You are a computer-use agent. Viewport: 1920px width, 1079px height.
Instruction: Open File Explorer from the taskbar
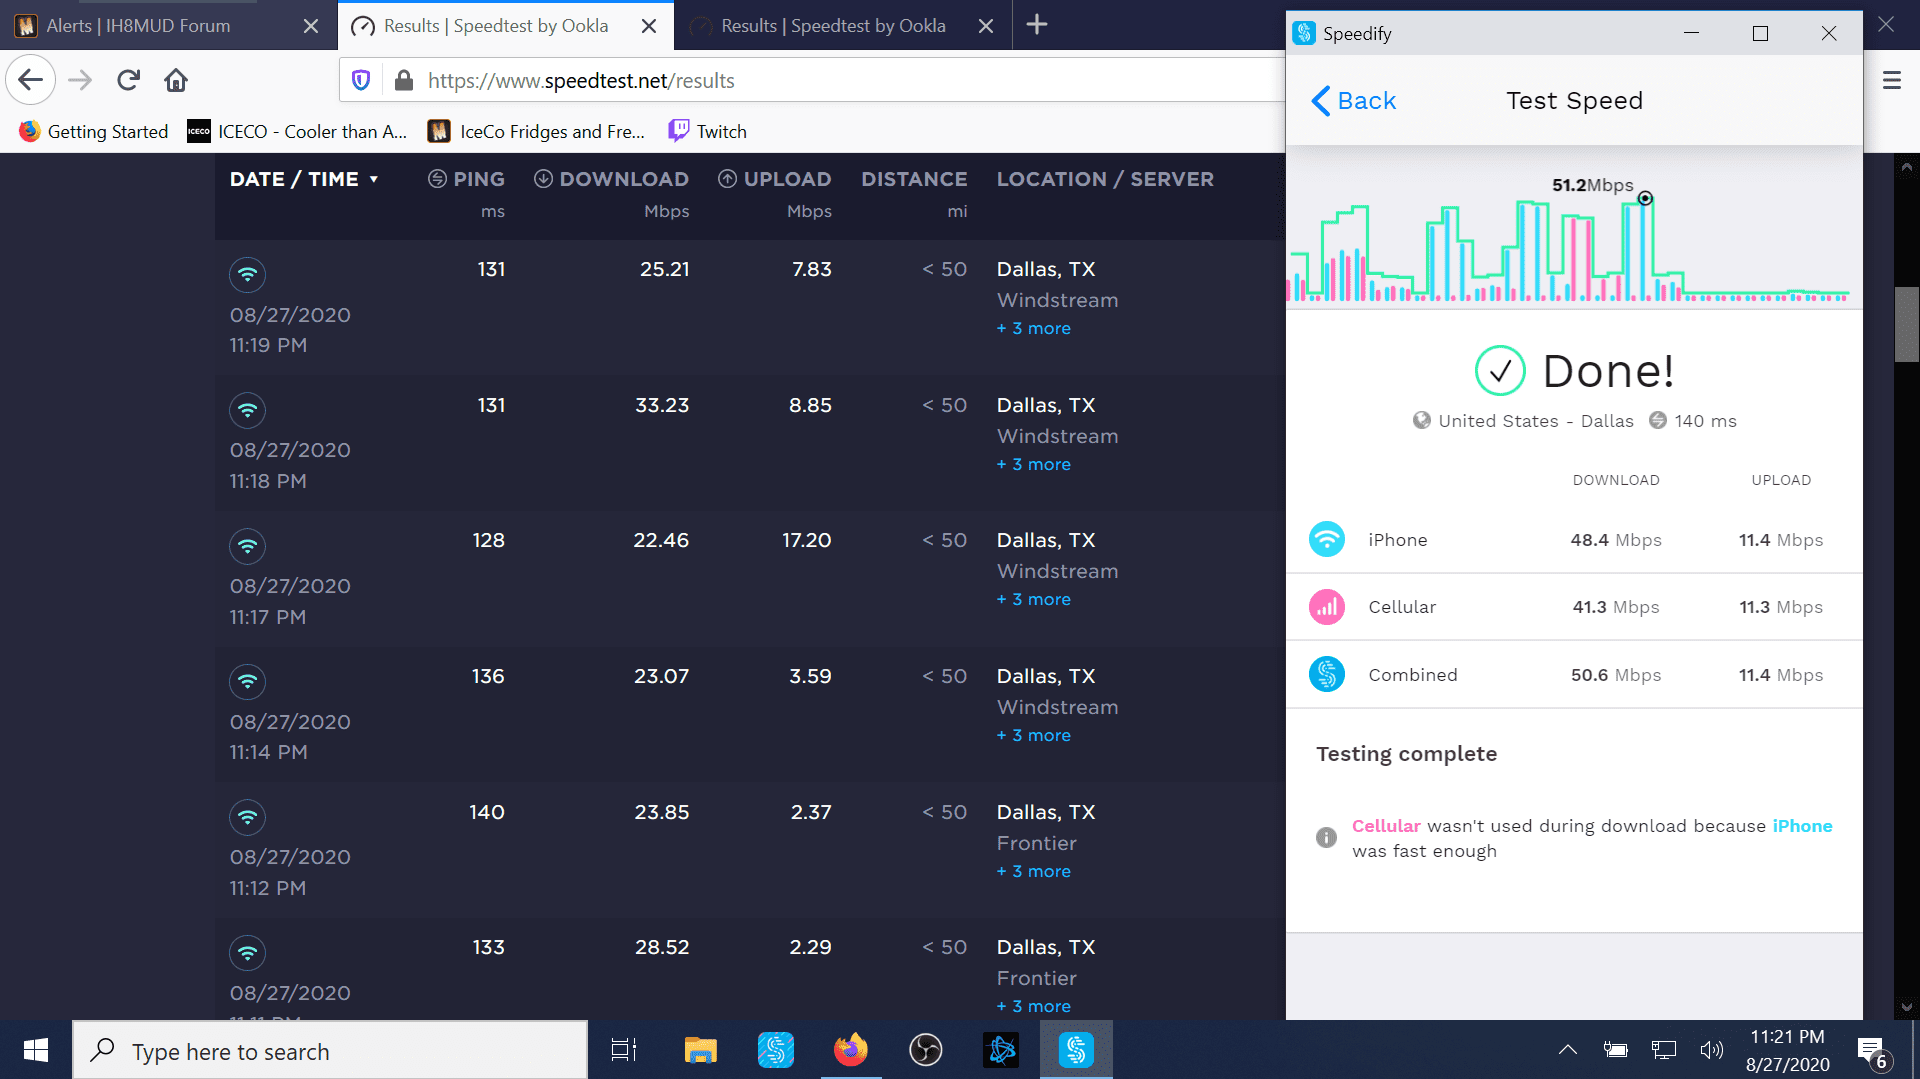(x=700, y=1050)
